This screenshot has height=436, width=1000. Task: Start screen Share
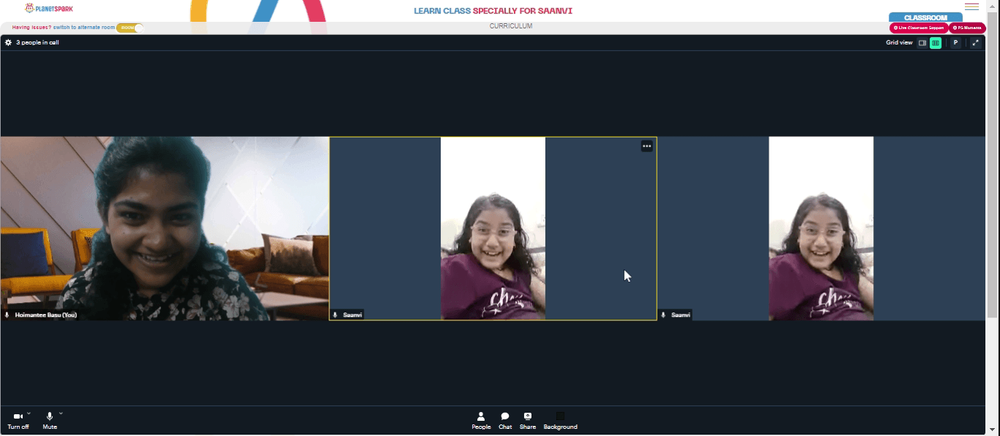click(527, 421)
